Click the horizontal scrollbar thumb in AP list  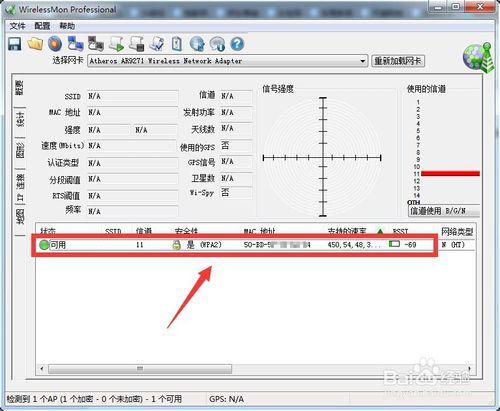(x=140, y=369)
